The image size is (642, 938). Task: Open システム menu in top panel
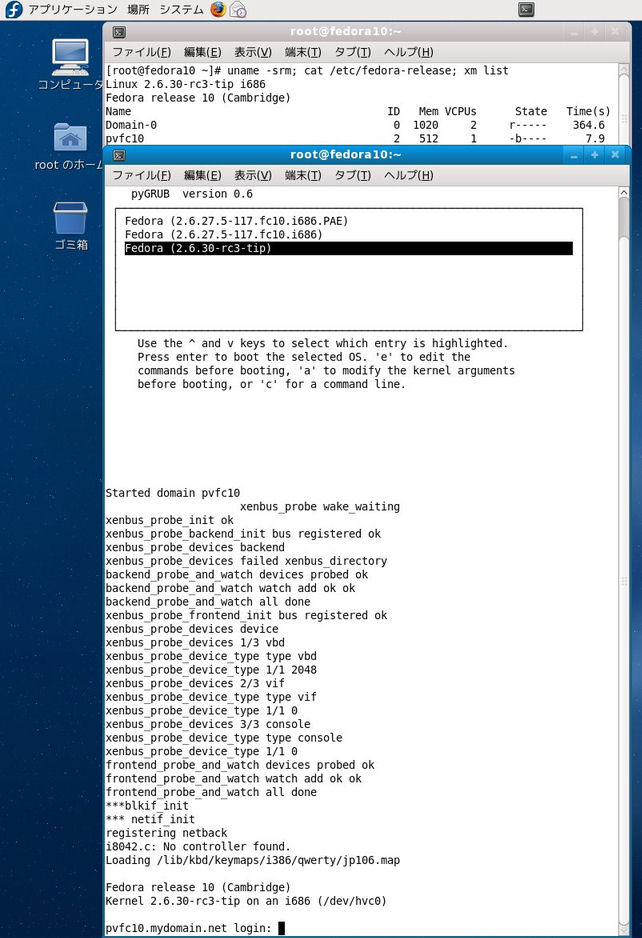coord(181,9)
